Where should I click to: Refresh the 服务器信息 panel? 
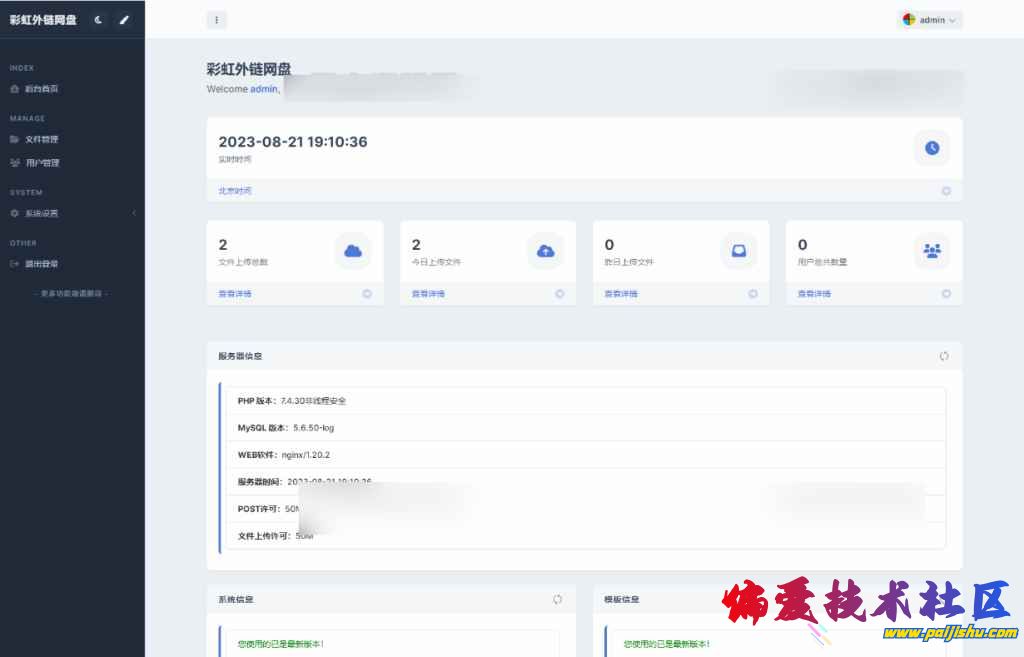pos(944,356)
